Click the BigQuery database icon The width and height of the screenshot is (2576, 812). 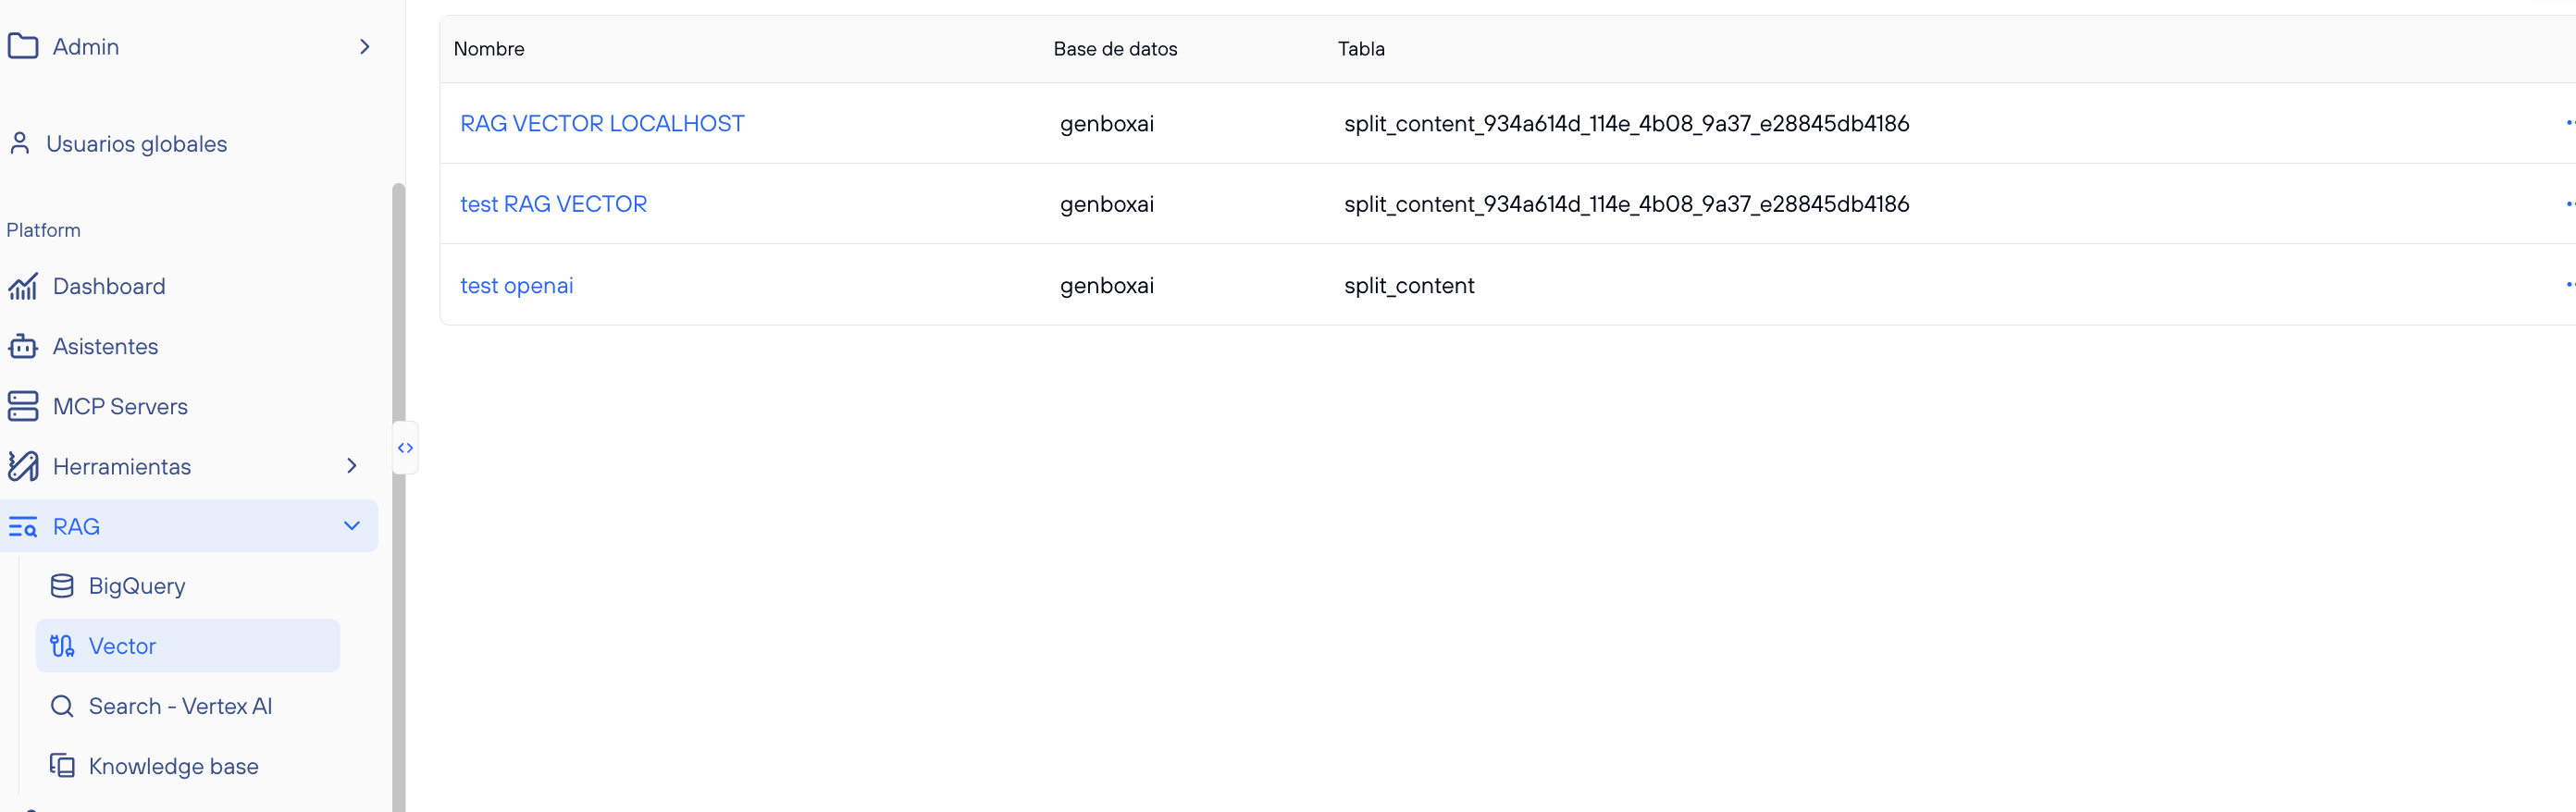(x=62, y=586)
